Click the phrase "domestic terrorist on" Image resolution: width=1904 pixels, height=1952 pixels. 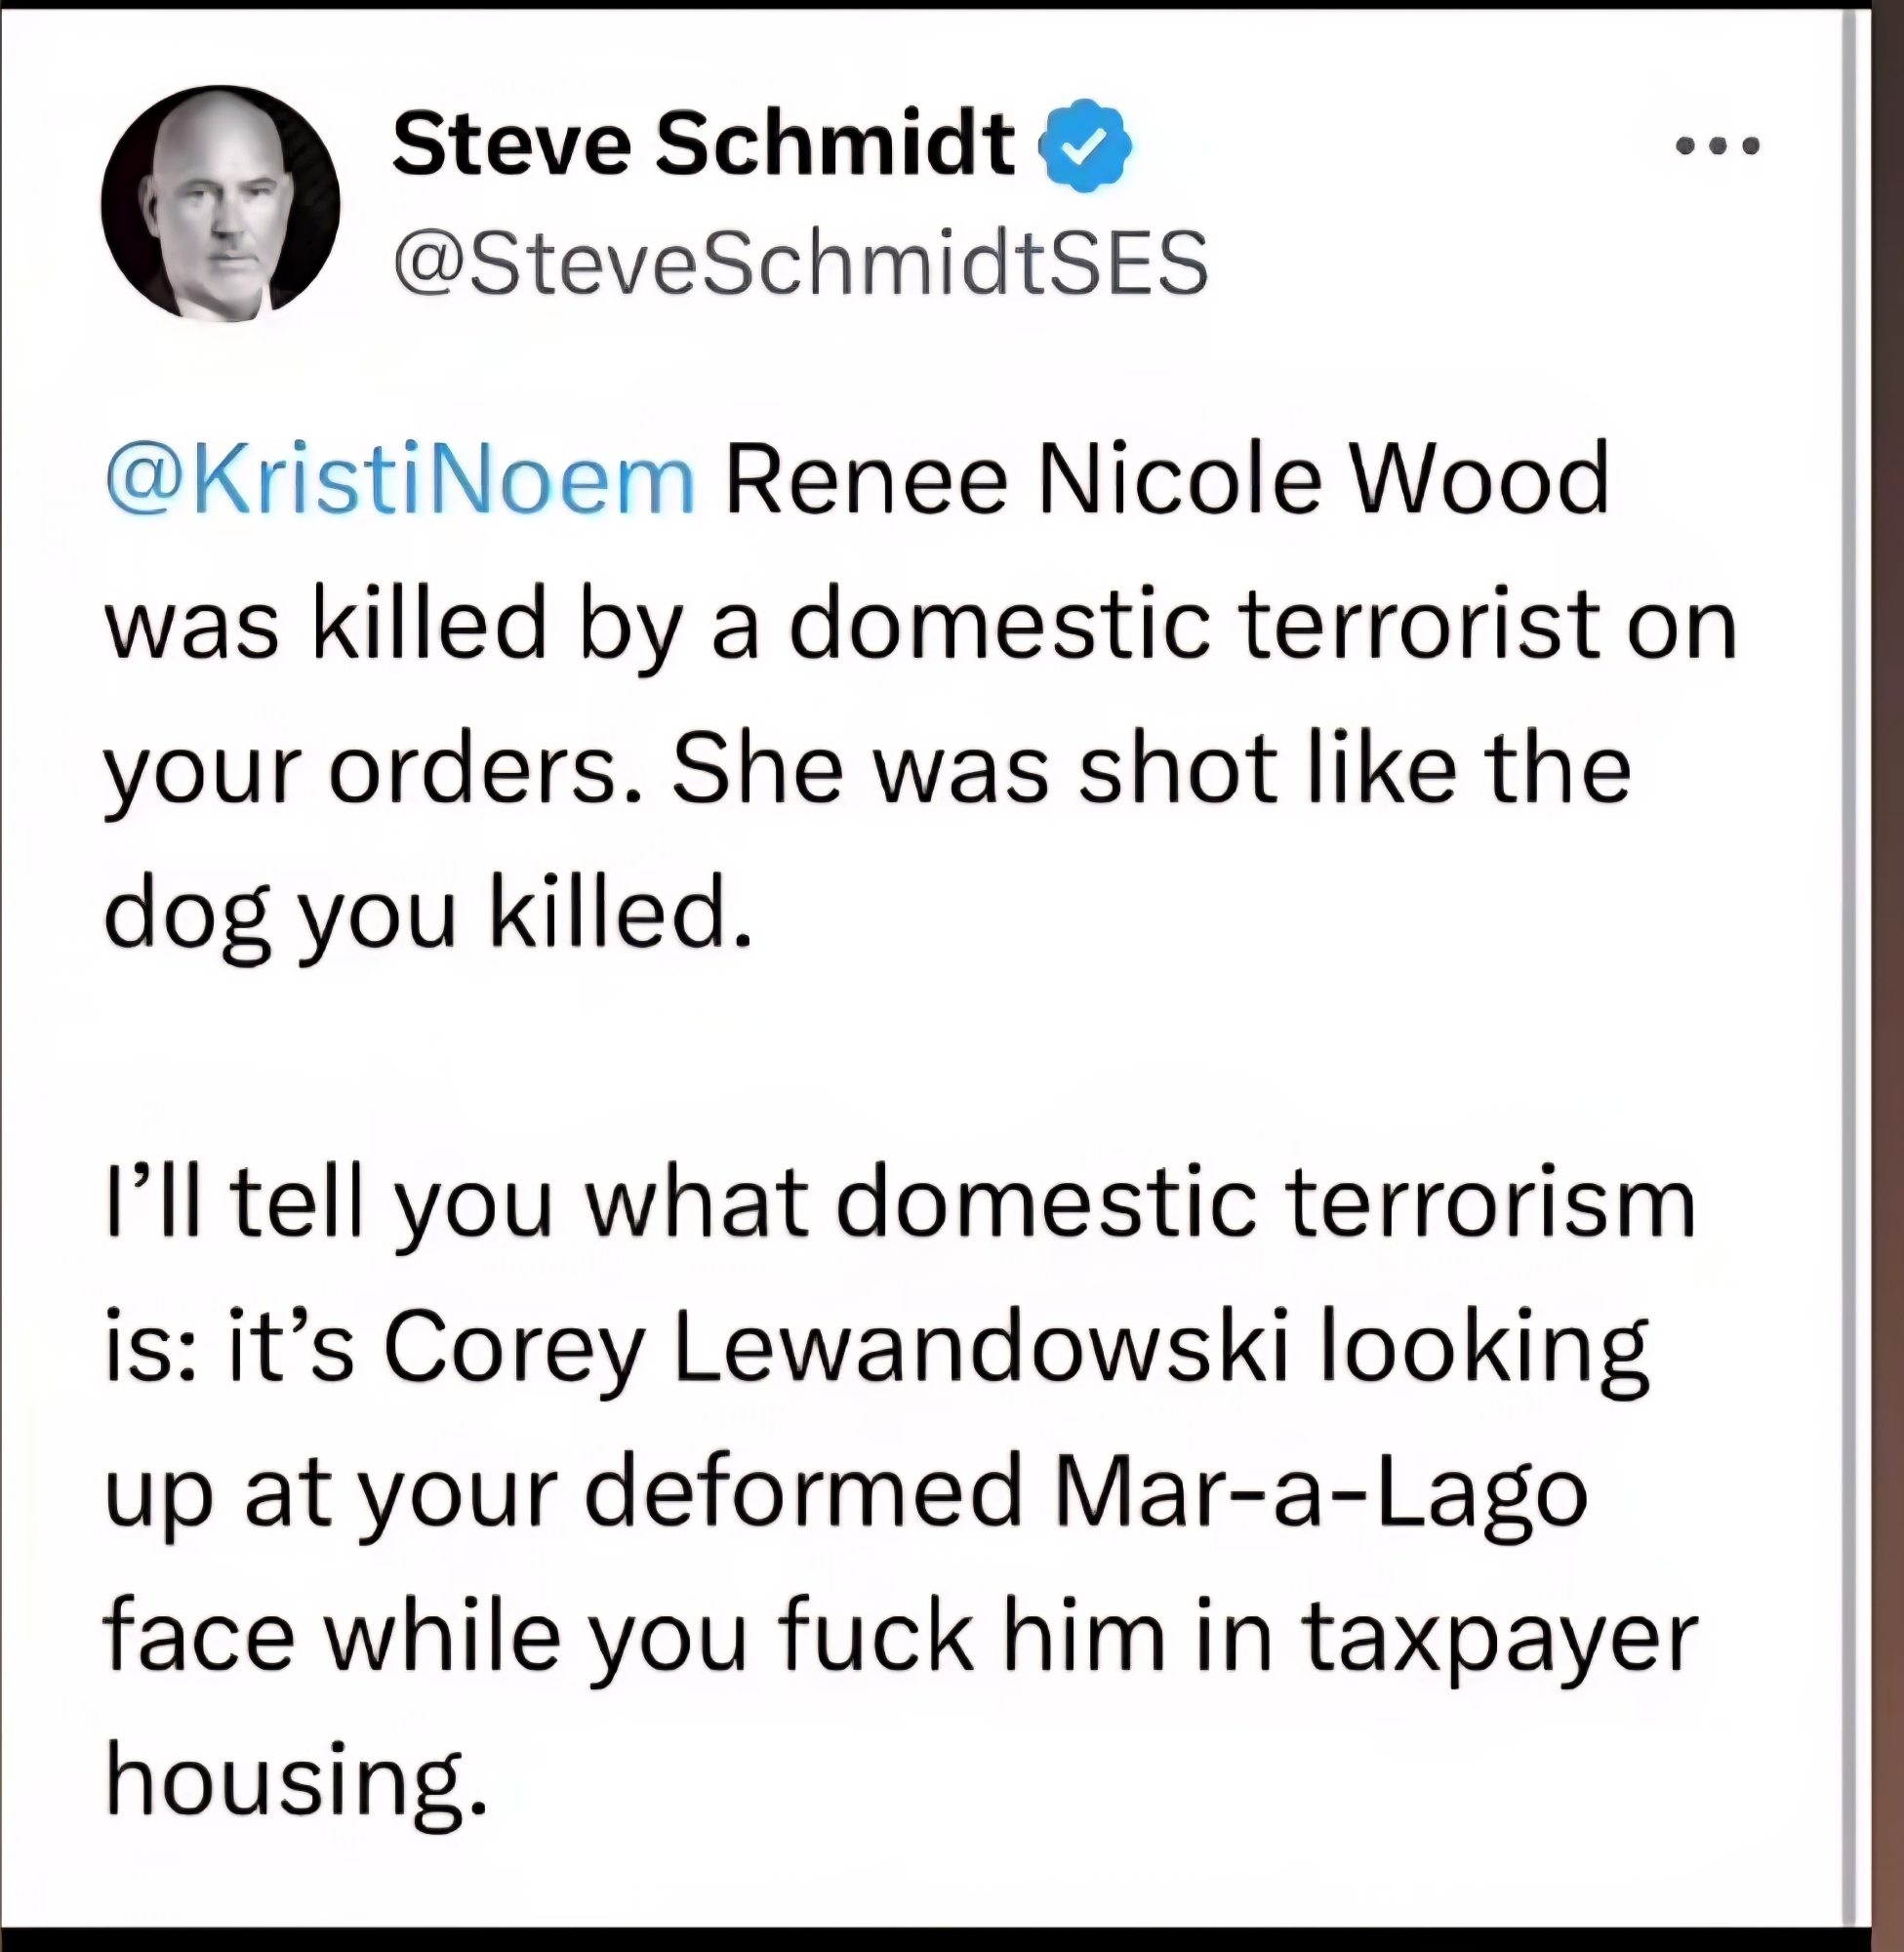[x=1263, y=625]
